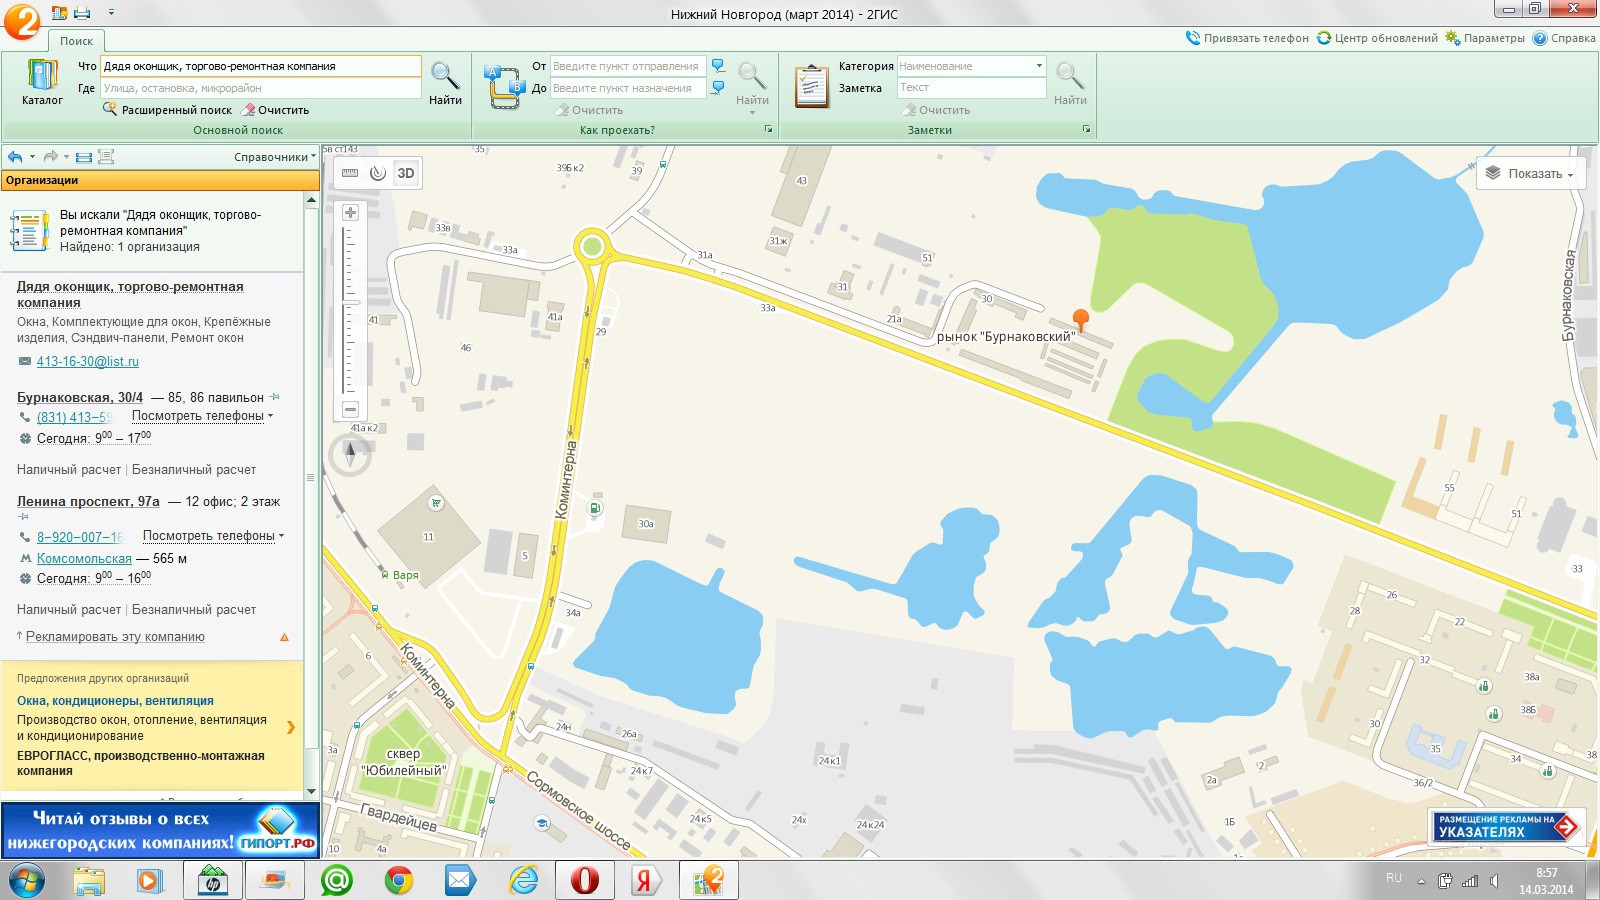The image size is (1600, 900).
Task: Click the map compass rotation control
Action: click(x=350, y=455)
